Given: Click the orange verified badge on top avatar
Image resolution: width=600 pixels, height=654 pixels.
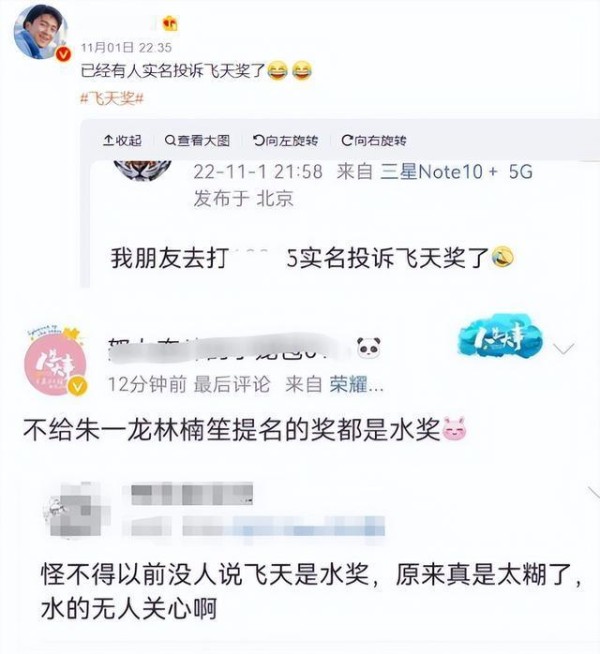Looking at the screenshot, I should coord(63,55).
